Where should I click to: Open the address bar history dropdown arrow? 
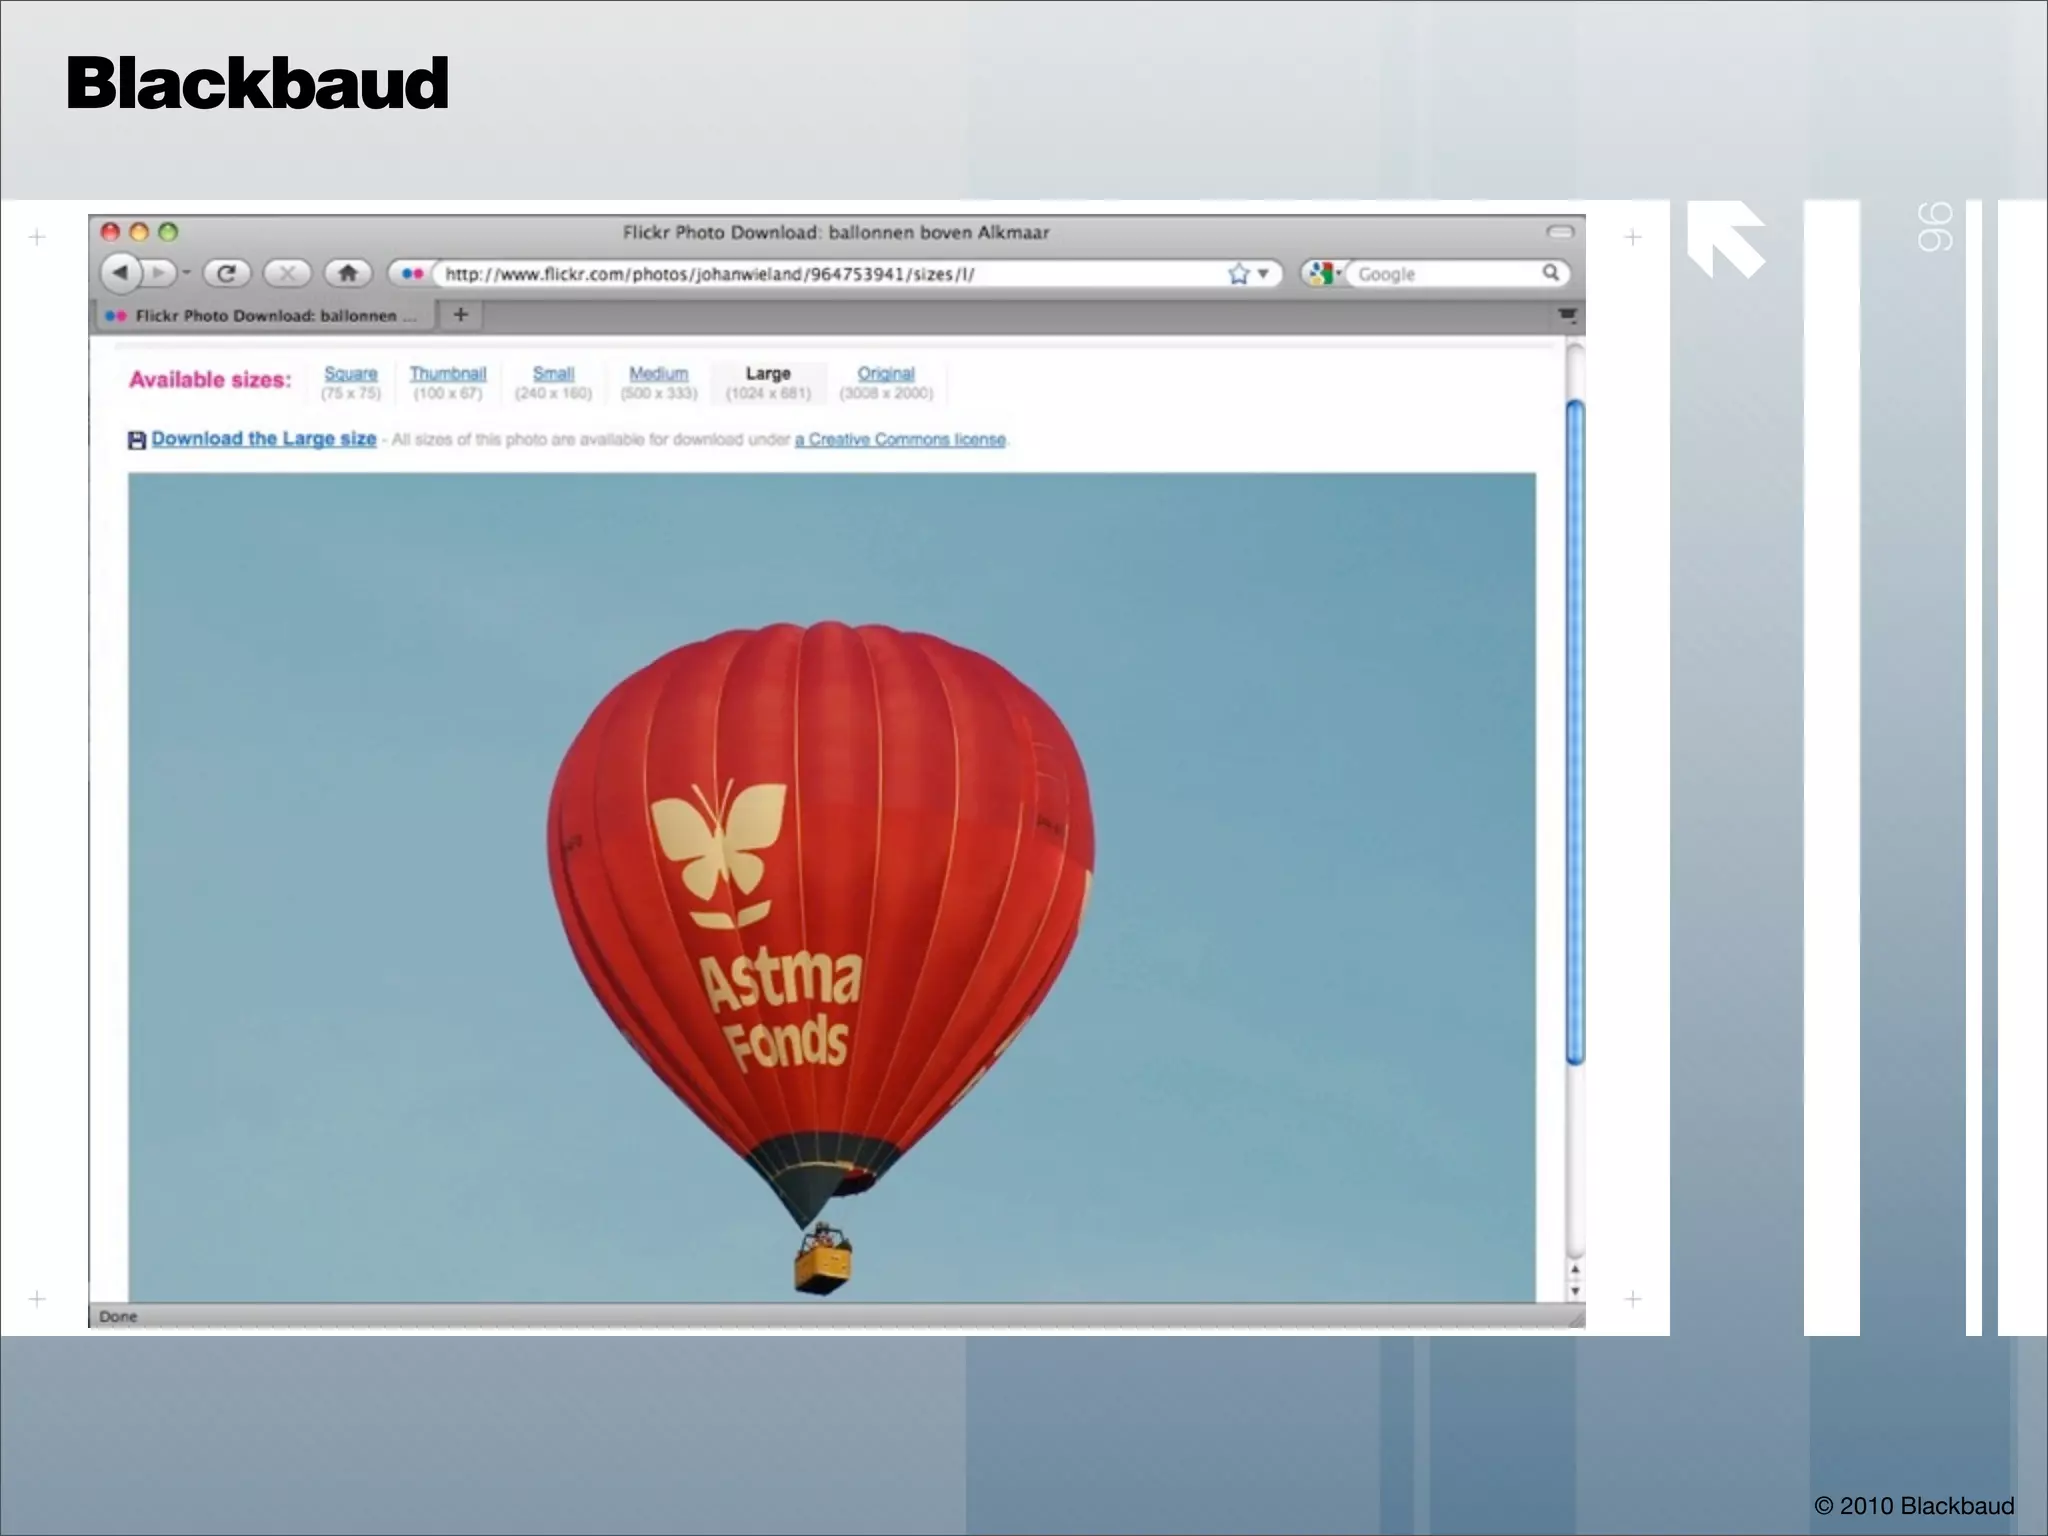tap(1263, 273)
